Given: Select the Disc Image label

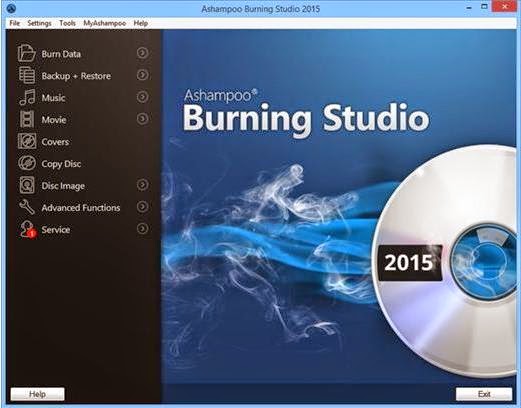Looking at the screenshot, I should (x=63, y=186).
